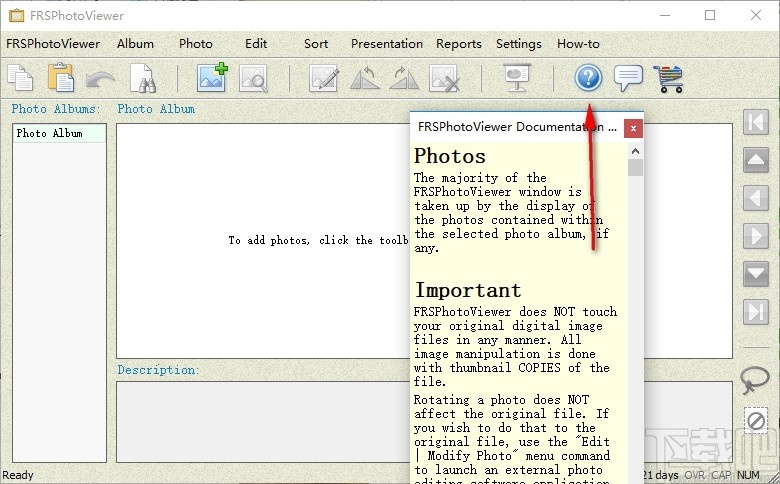Screen dimensions: 780x484
Task: Open the Edit menu
Action: (256, 44)
